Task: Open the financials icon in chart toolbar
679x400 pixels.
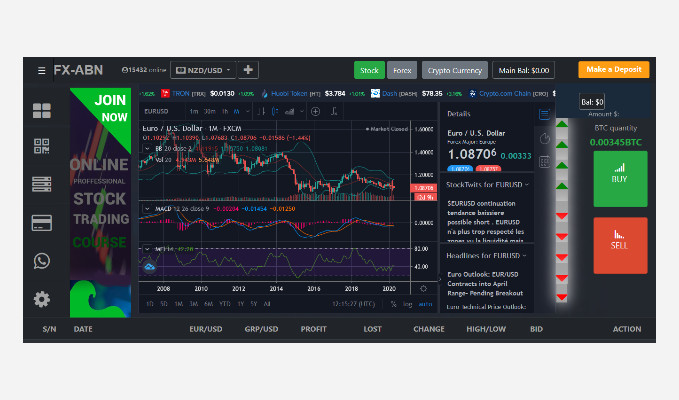Action: tap(334, 112)
